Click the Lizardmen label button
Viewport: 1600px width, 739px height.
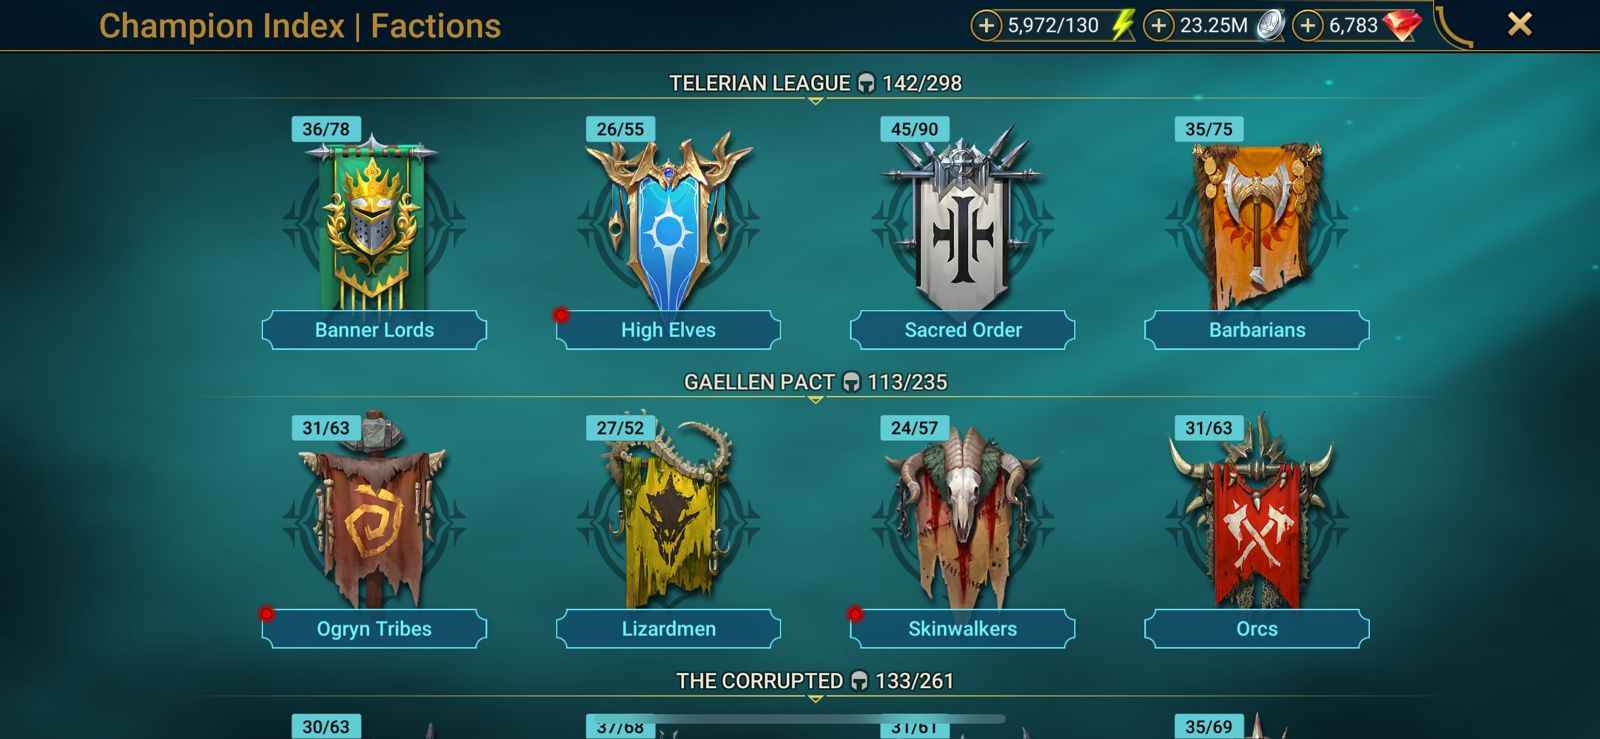pyautogui.click(x=668, y=629)
